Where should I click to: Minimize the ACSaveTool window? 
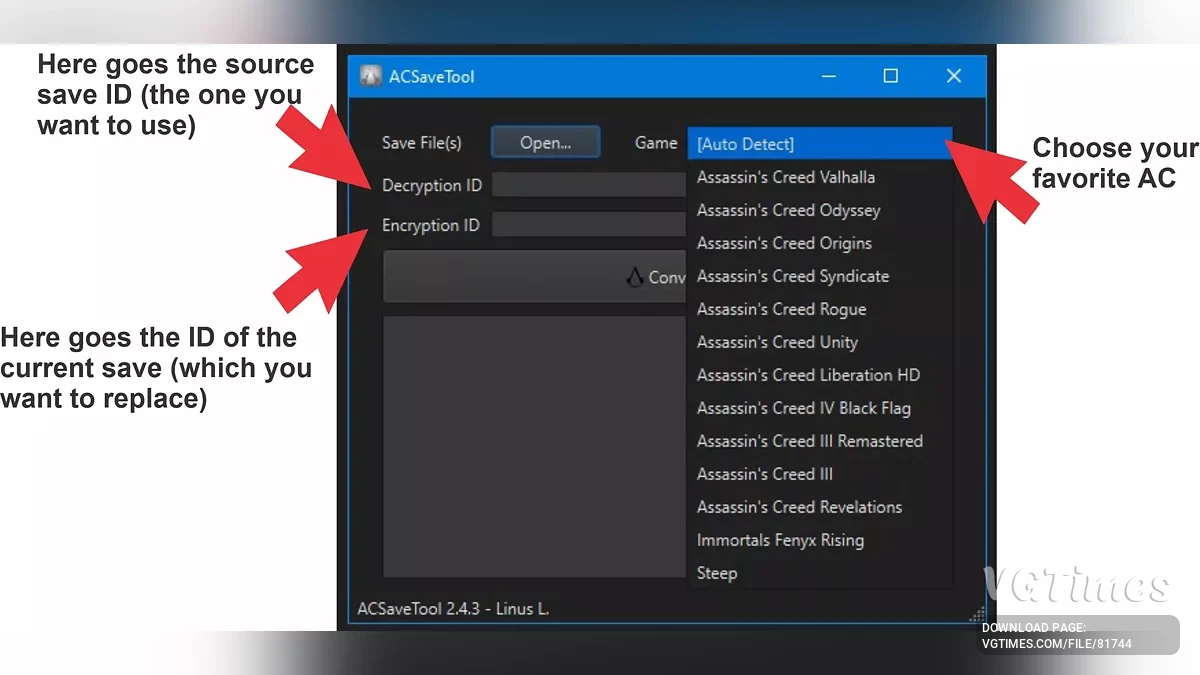tap(828, 76)
